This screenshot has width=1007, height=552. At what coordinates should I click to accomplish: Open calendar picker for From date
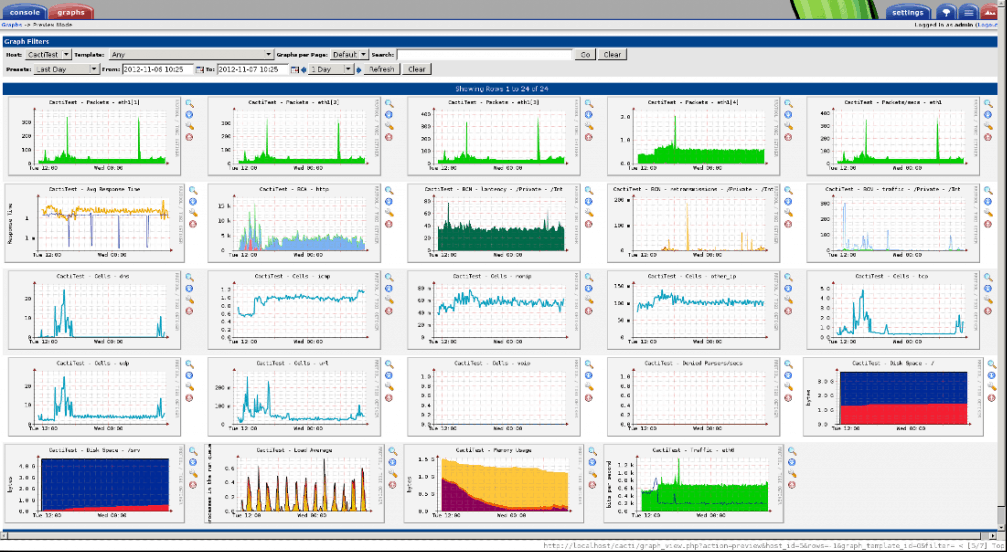[x=199, y=70]
